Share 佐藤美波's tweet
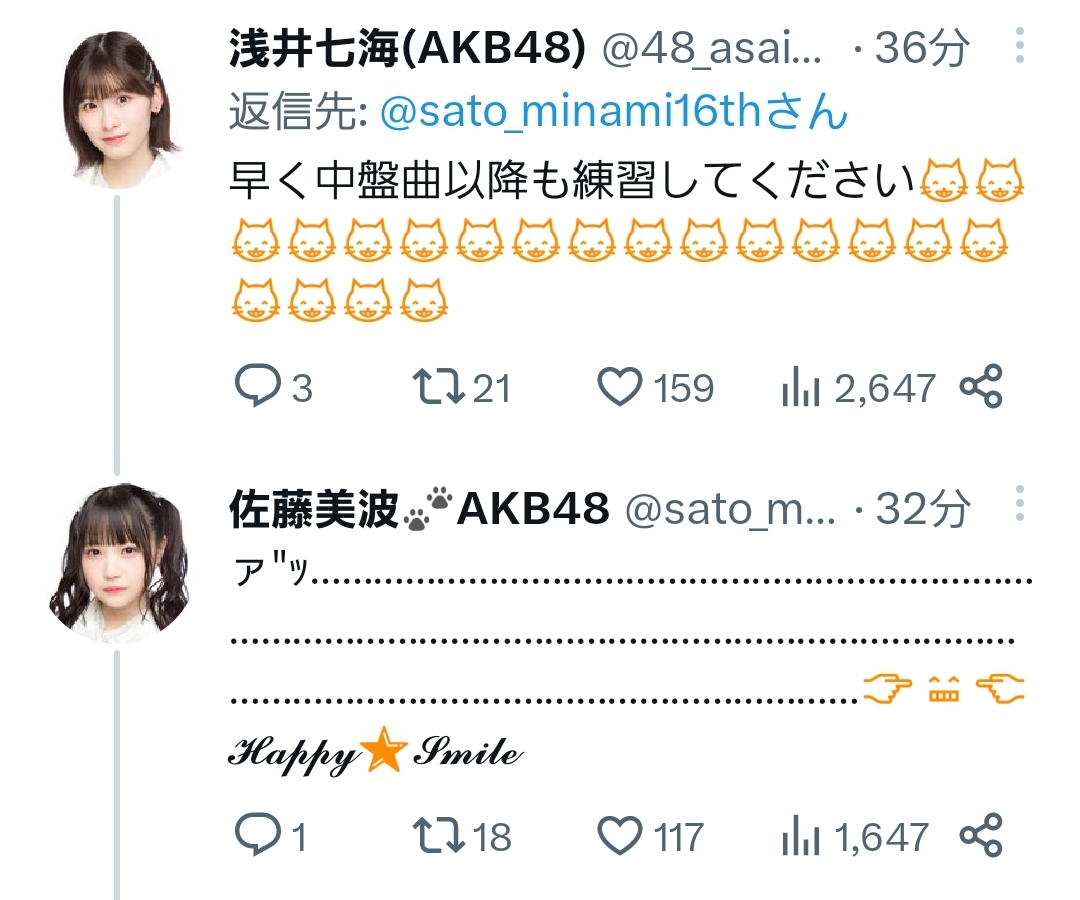This screenshot has height=900, width=1080. pos(981,835)
